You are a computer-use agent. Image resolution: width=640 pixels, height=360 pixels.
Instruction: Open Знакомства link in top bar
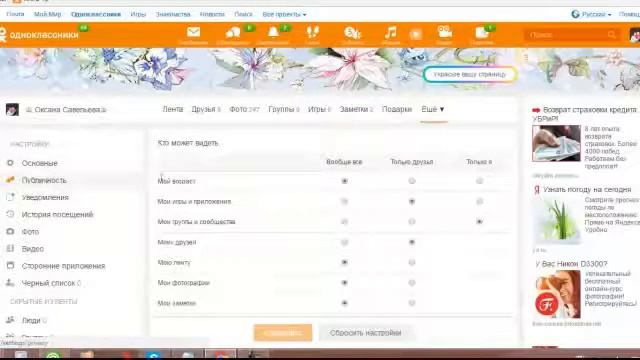coord(173,14)
